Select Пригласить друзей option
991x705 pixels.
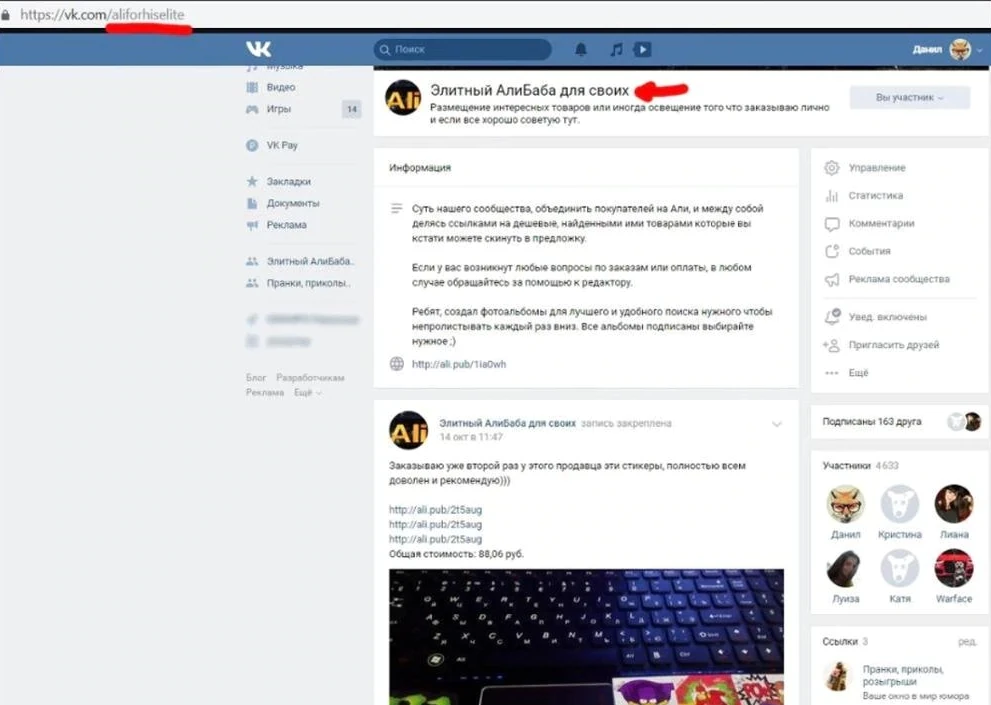[894, 345]
